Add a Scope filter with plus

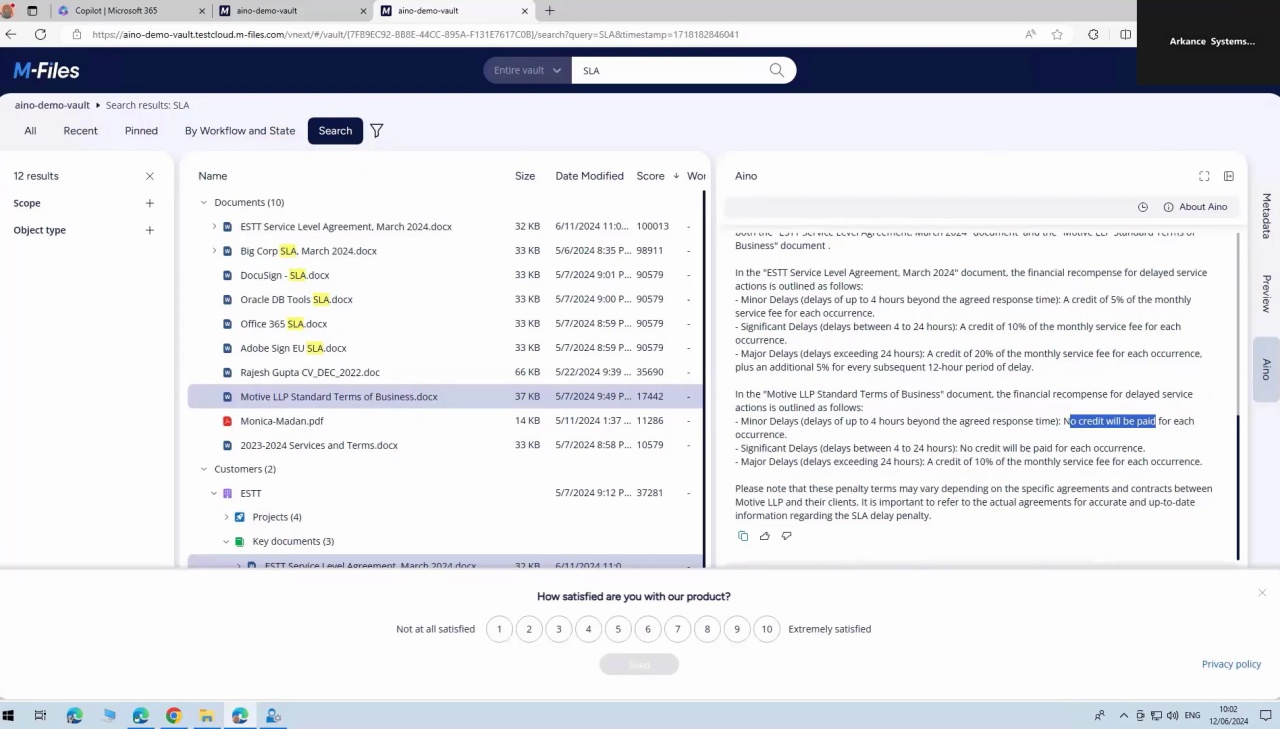point(150,203)
